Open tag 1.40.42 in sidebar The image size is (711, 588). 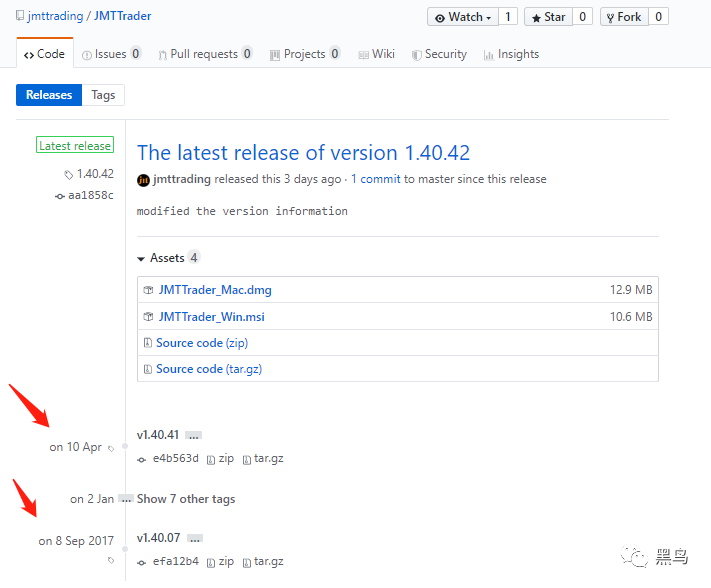click(x=88, y=174)
